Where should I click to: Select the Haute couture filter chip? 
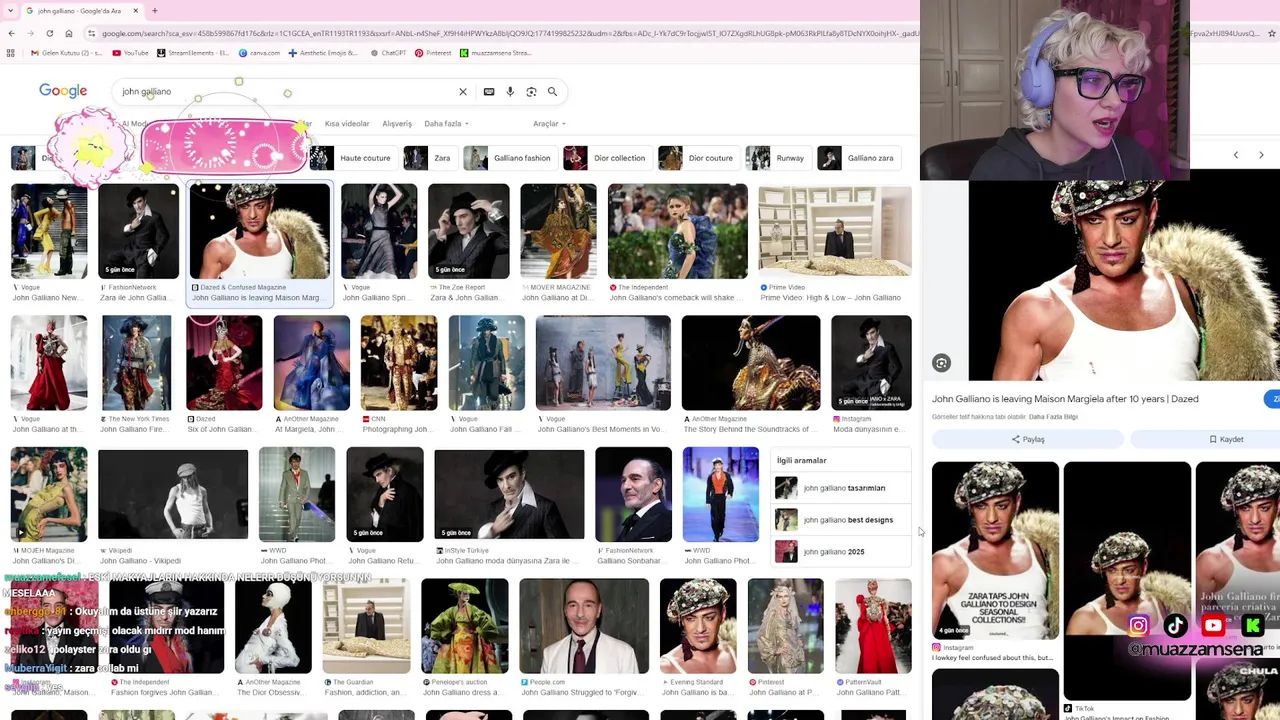click(351, 158)
